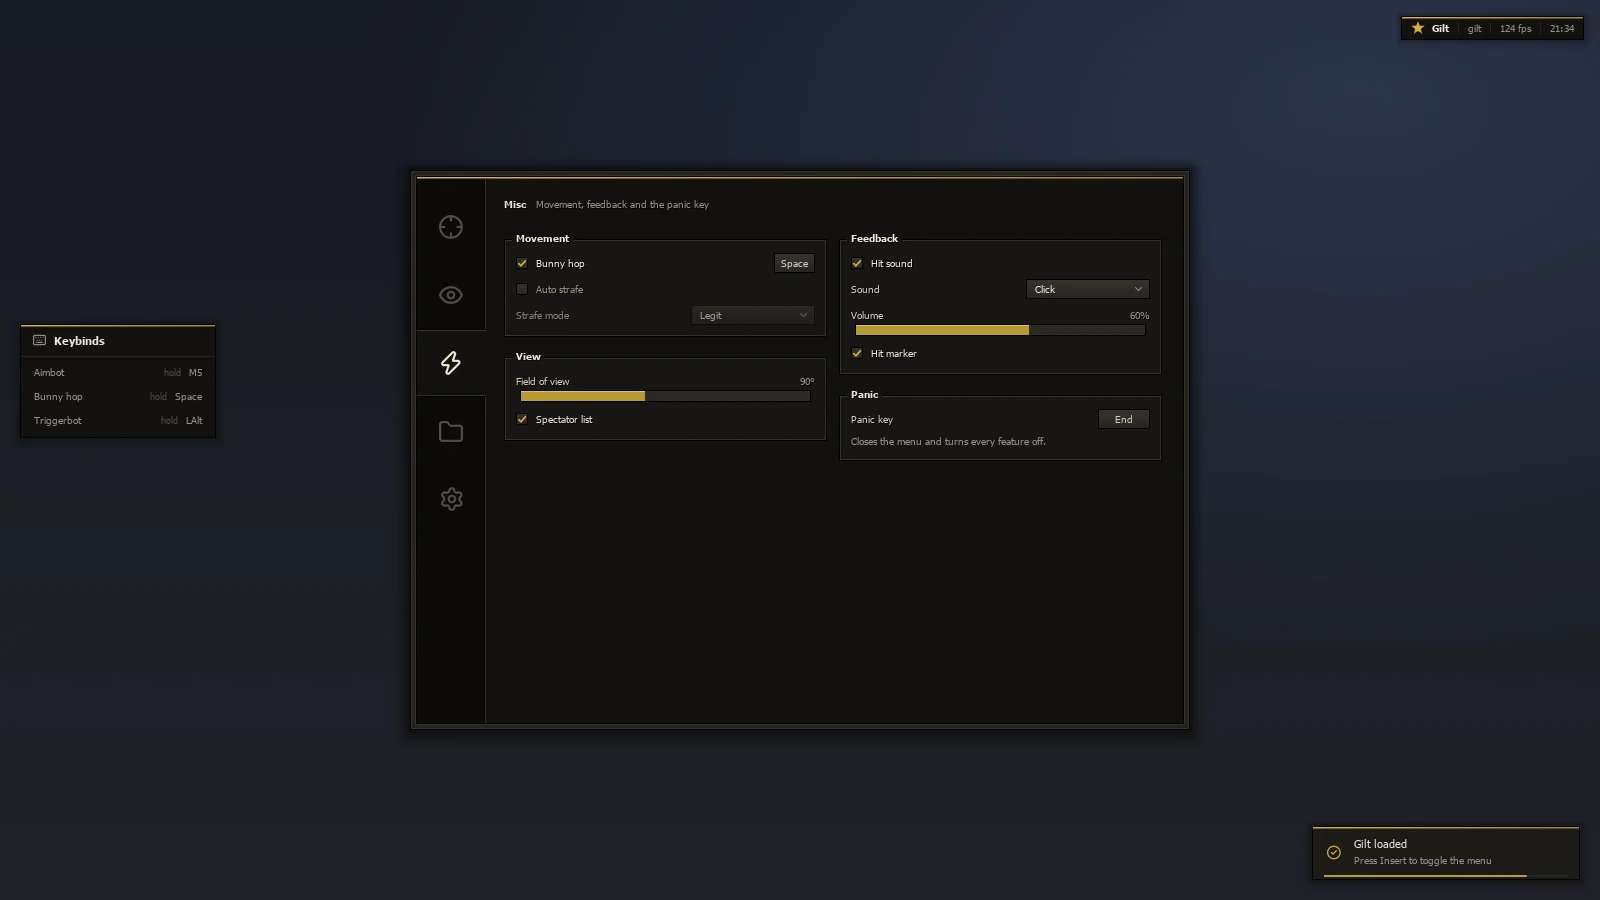Viewport: 1600px width, 900px height.
Task: Uncheck the Spectator list option
Action: 522,419
